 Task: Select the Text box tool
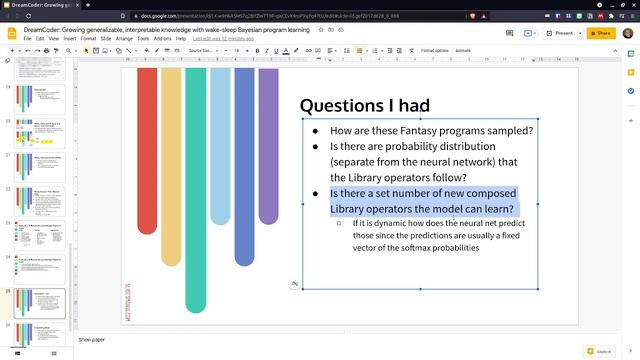pyautogui.click(x=96, y=51)
